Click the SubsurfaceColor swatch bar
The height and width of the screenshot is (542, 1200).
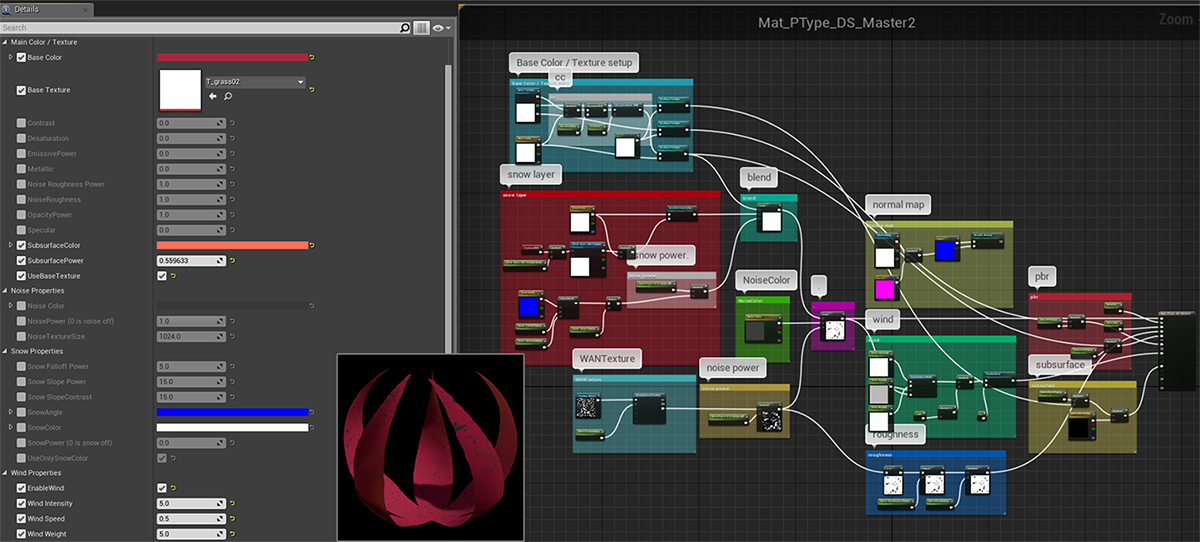point(232,245)
